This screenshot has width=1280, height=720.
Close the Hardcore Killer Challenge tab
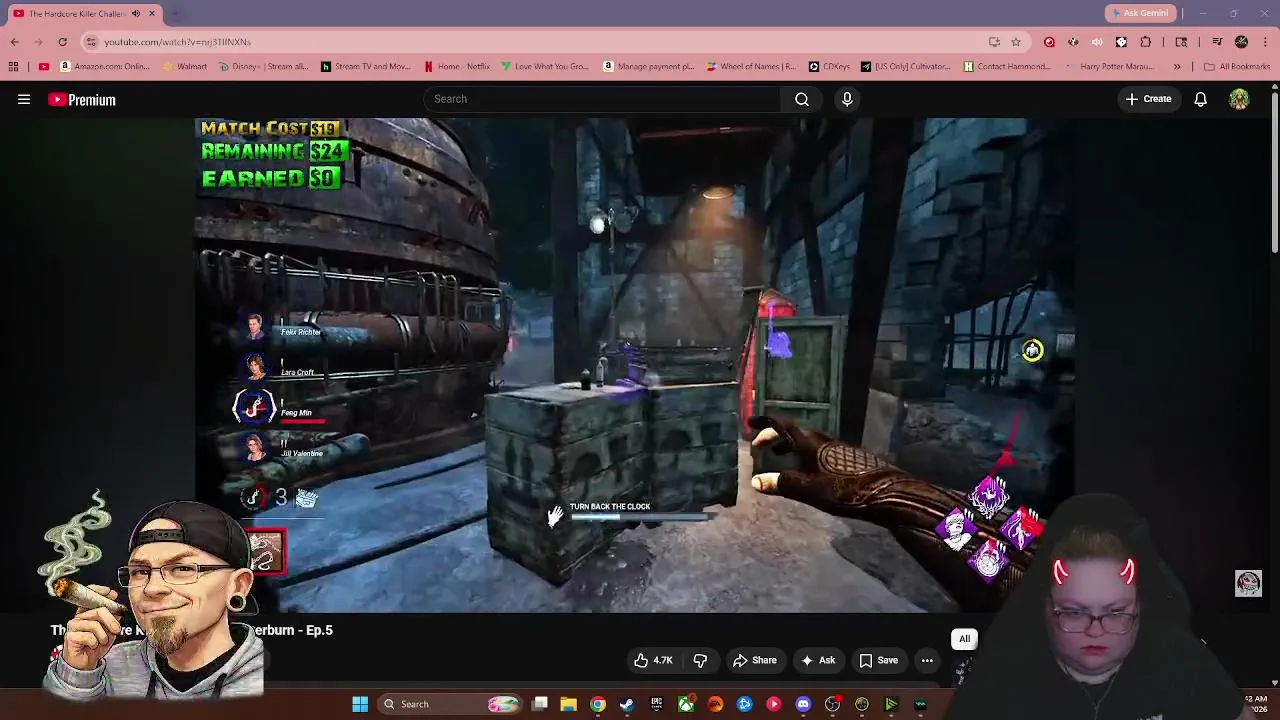[x=152, y=14]
